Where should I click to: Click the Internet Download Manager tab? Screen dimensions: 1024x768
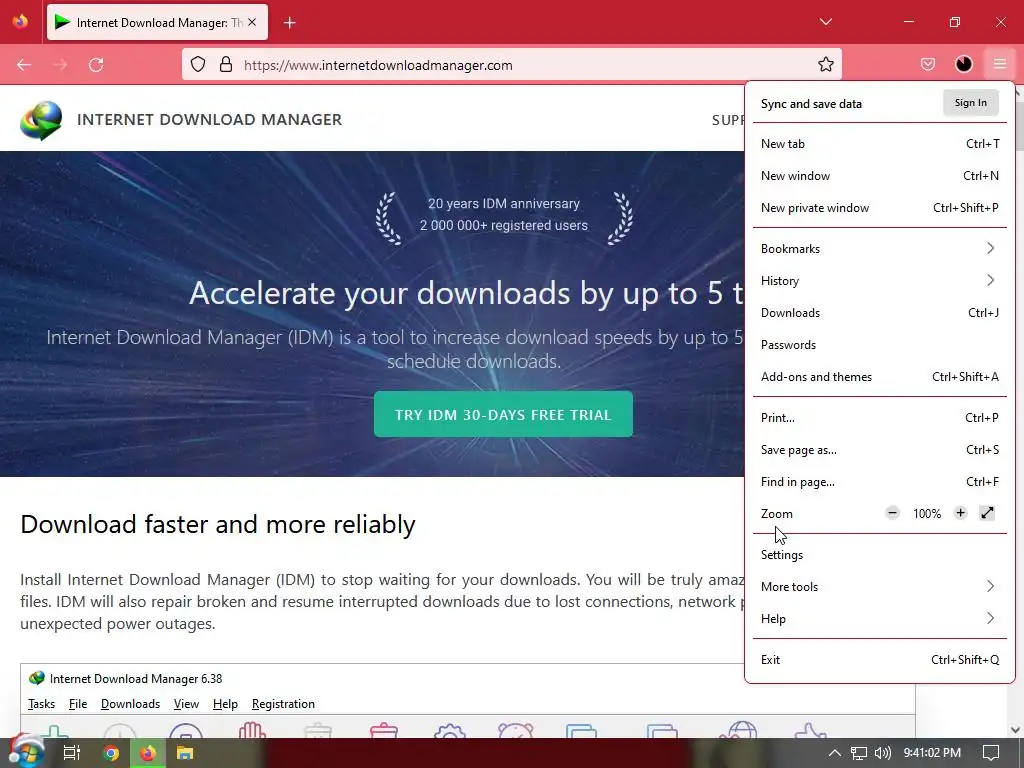tap(157, 22)
